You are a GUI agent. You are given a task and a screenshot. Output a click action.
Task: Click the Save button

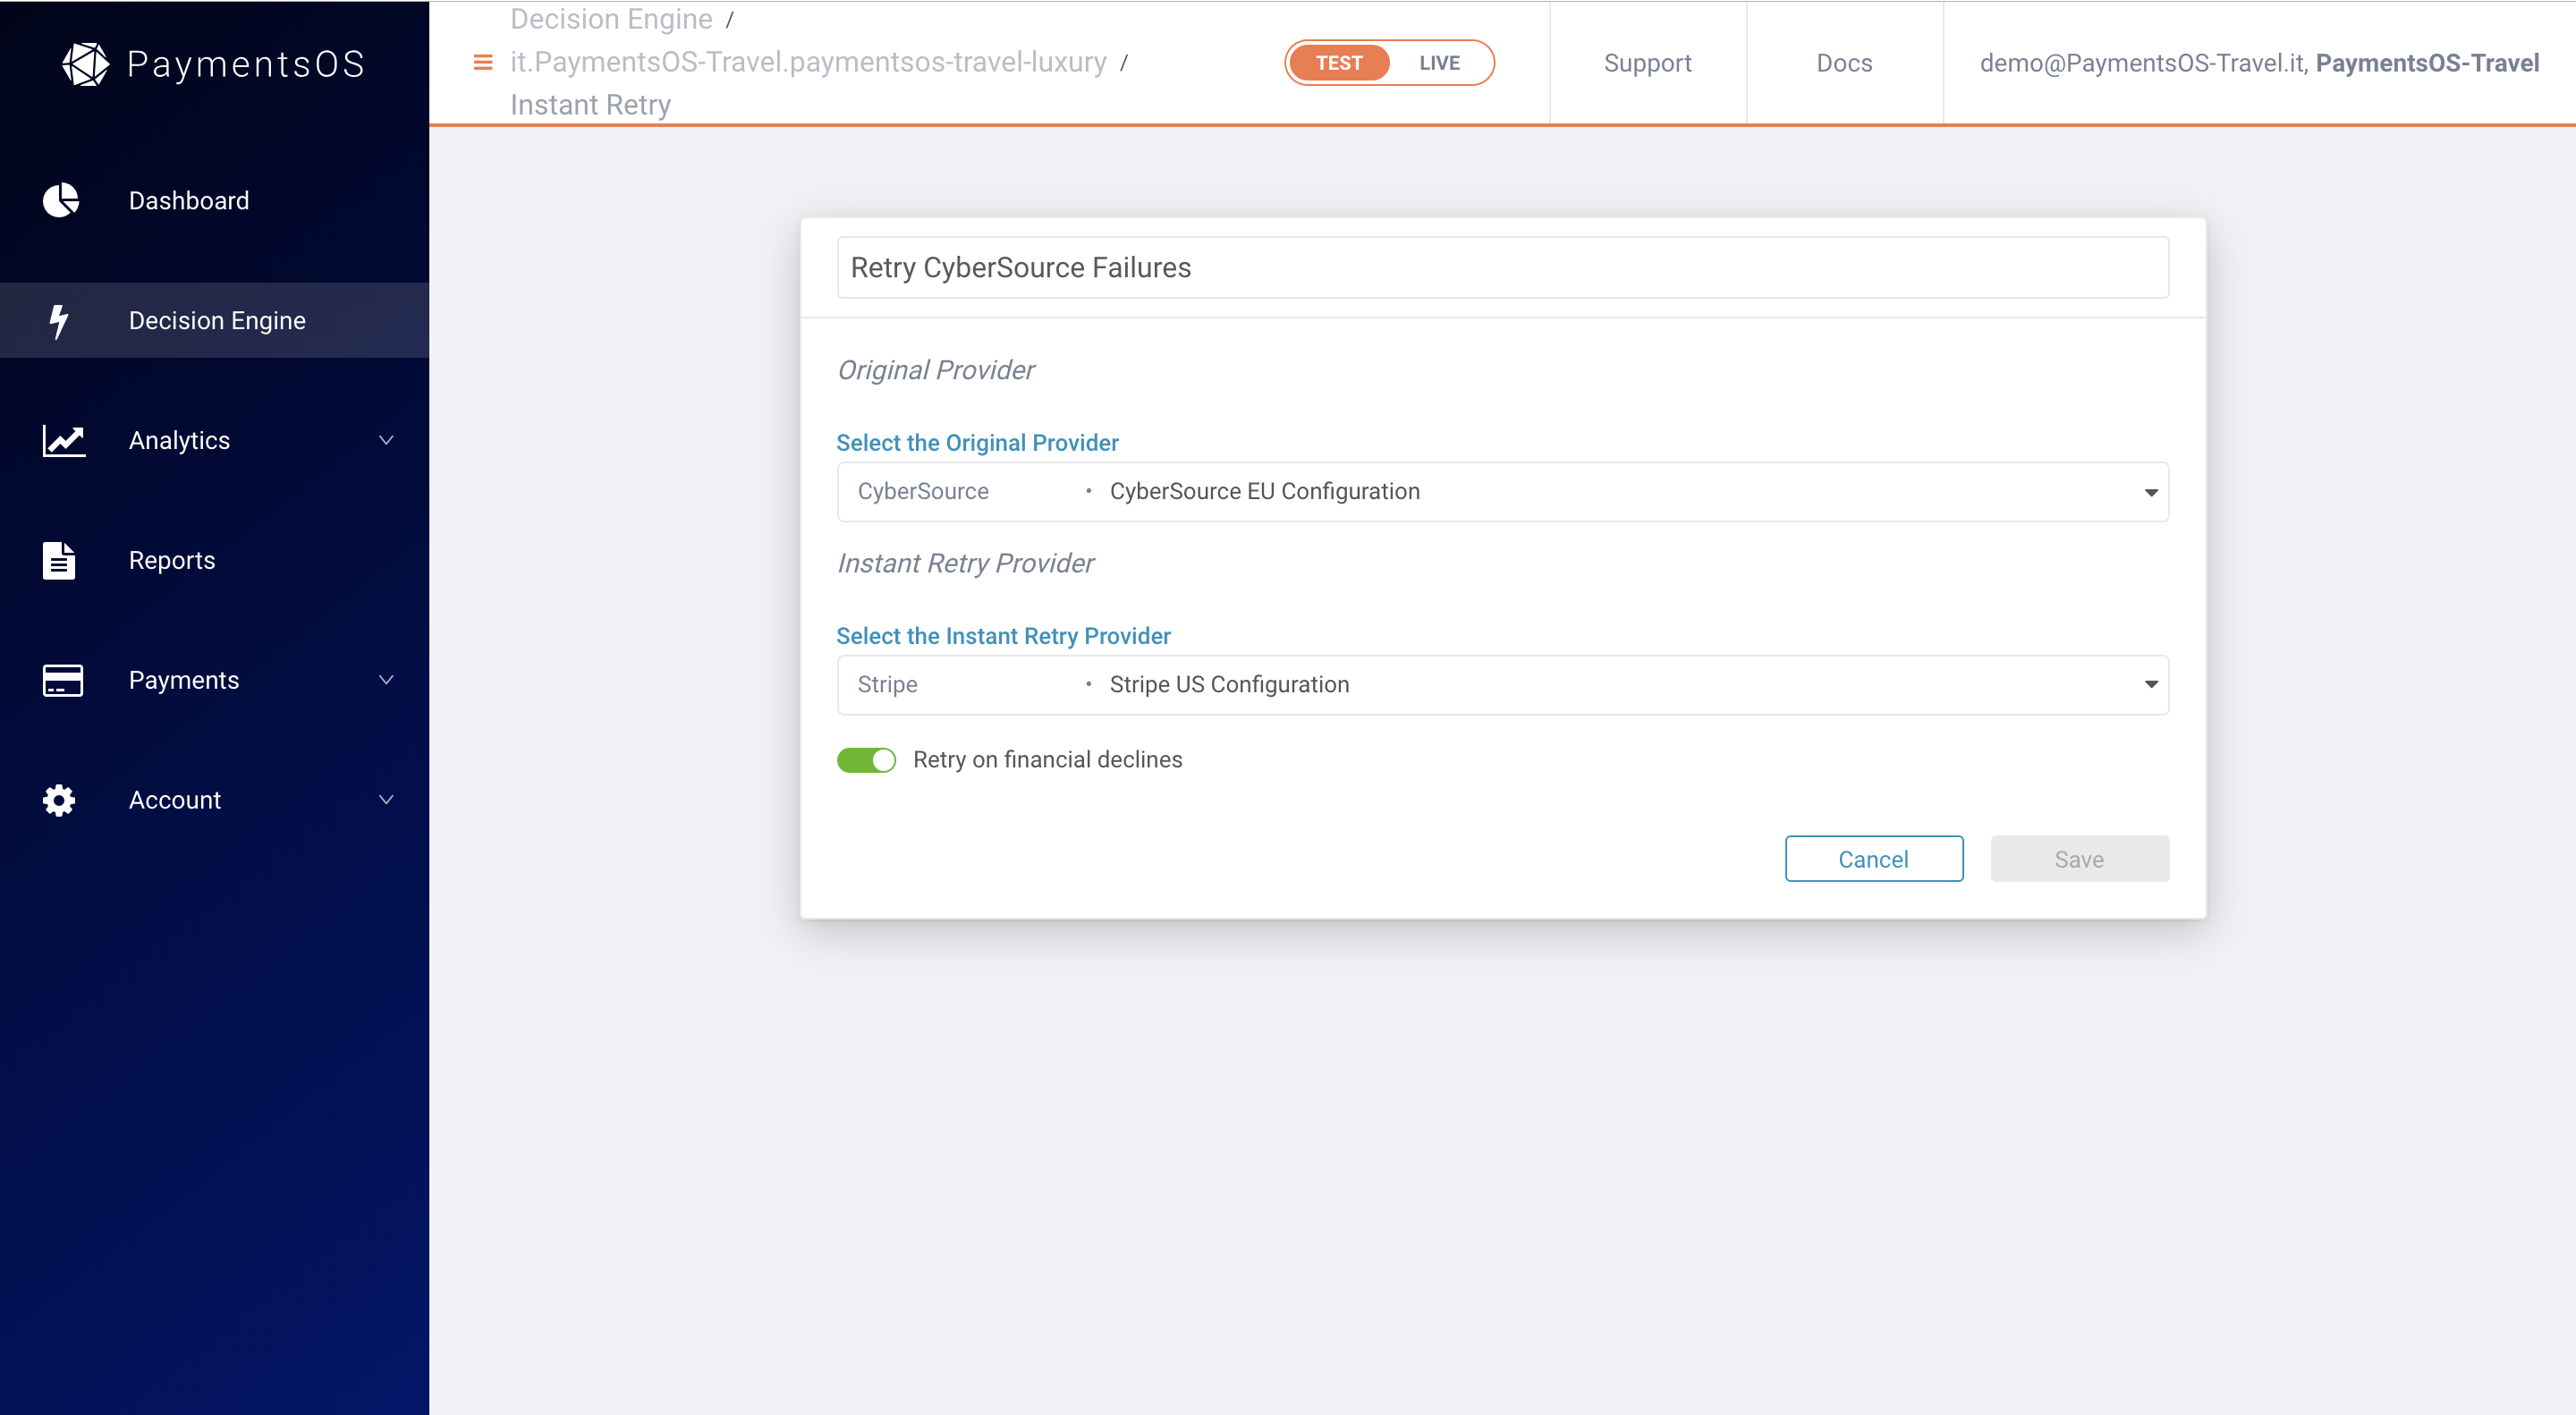pyautogui.click(x=2079, y=859)
